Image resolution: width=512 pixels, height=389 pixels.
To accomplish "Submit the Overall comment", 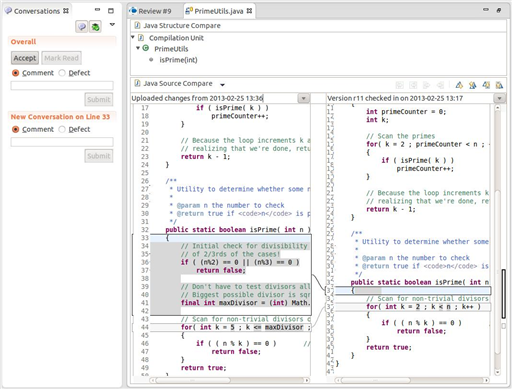I will (99, 99).
